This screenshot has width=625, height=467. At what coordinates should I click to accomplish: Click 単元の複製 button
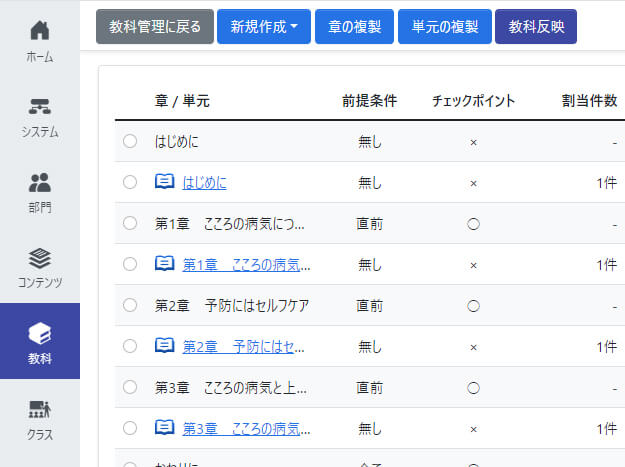click(445, 27)
